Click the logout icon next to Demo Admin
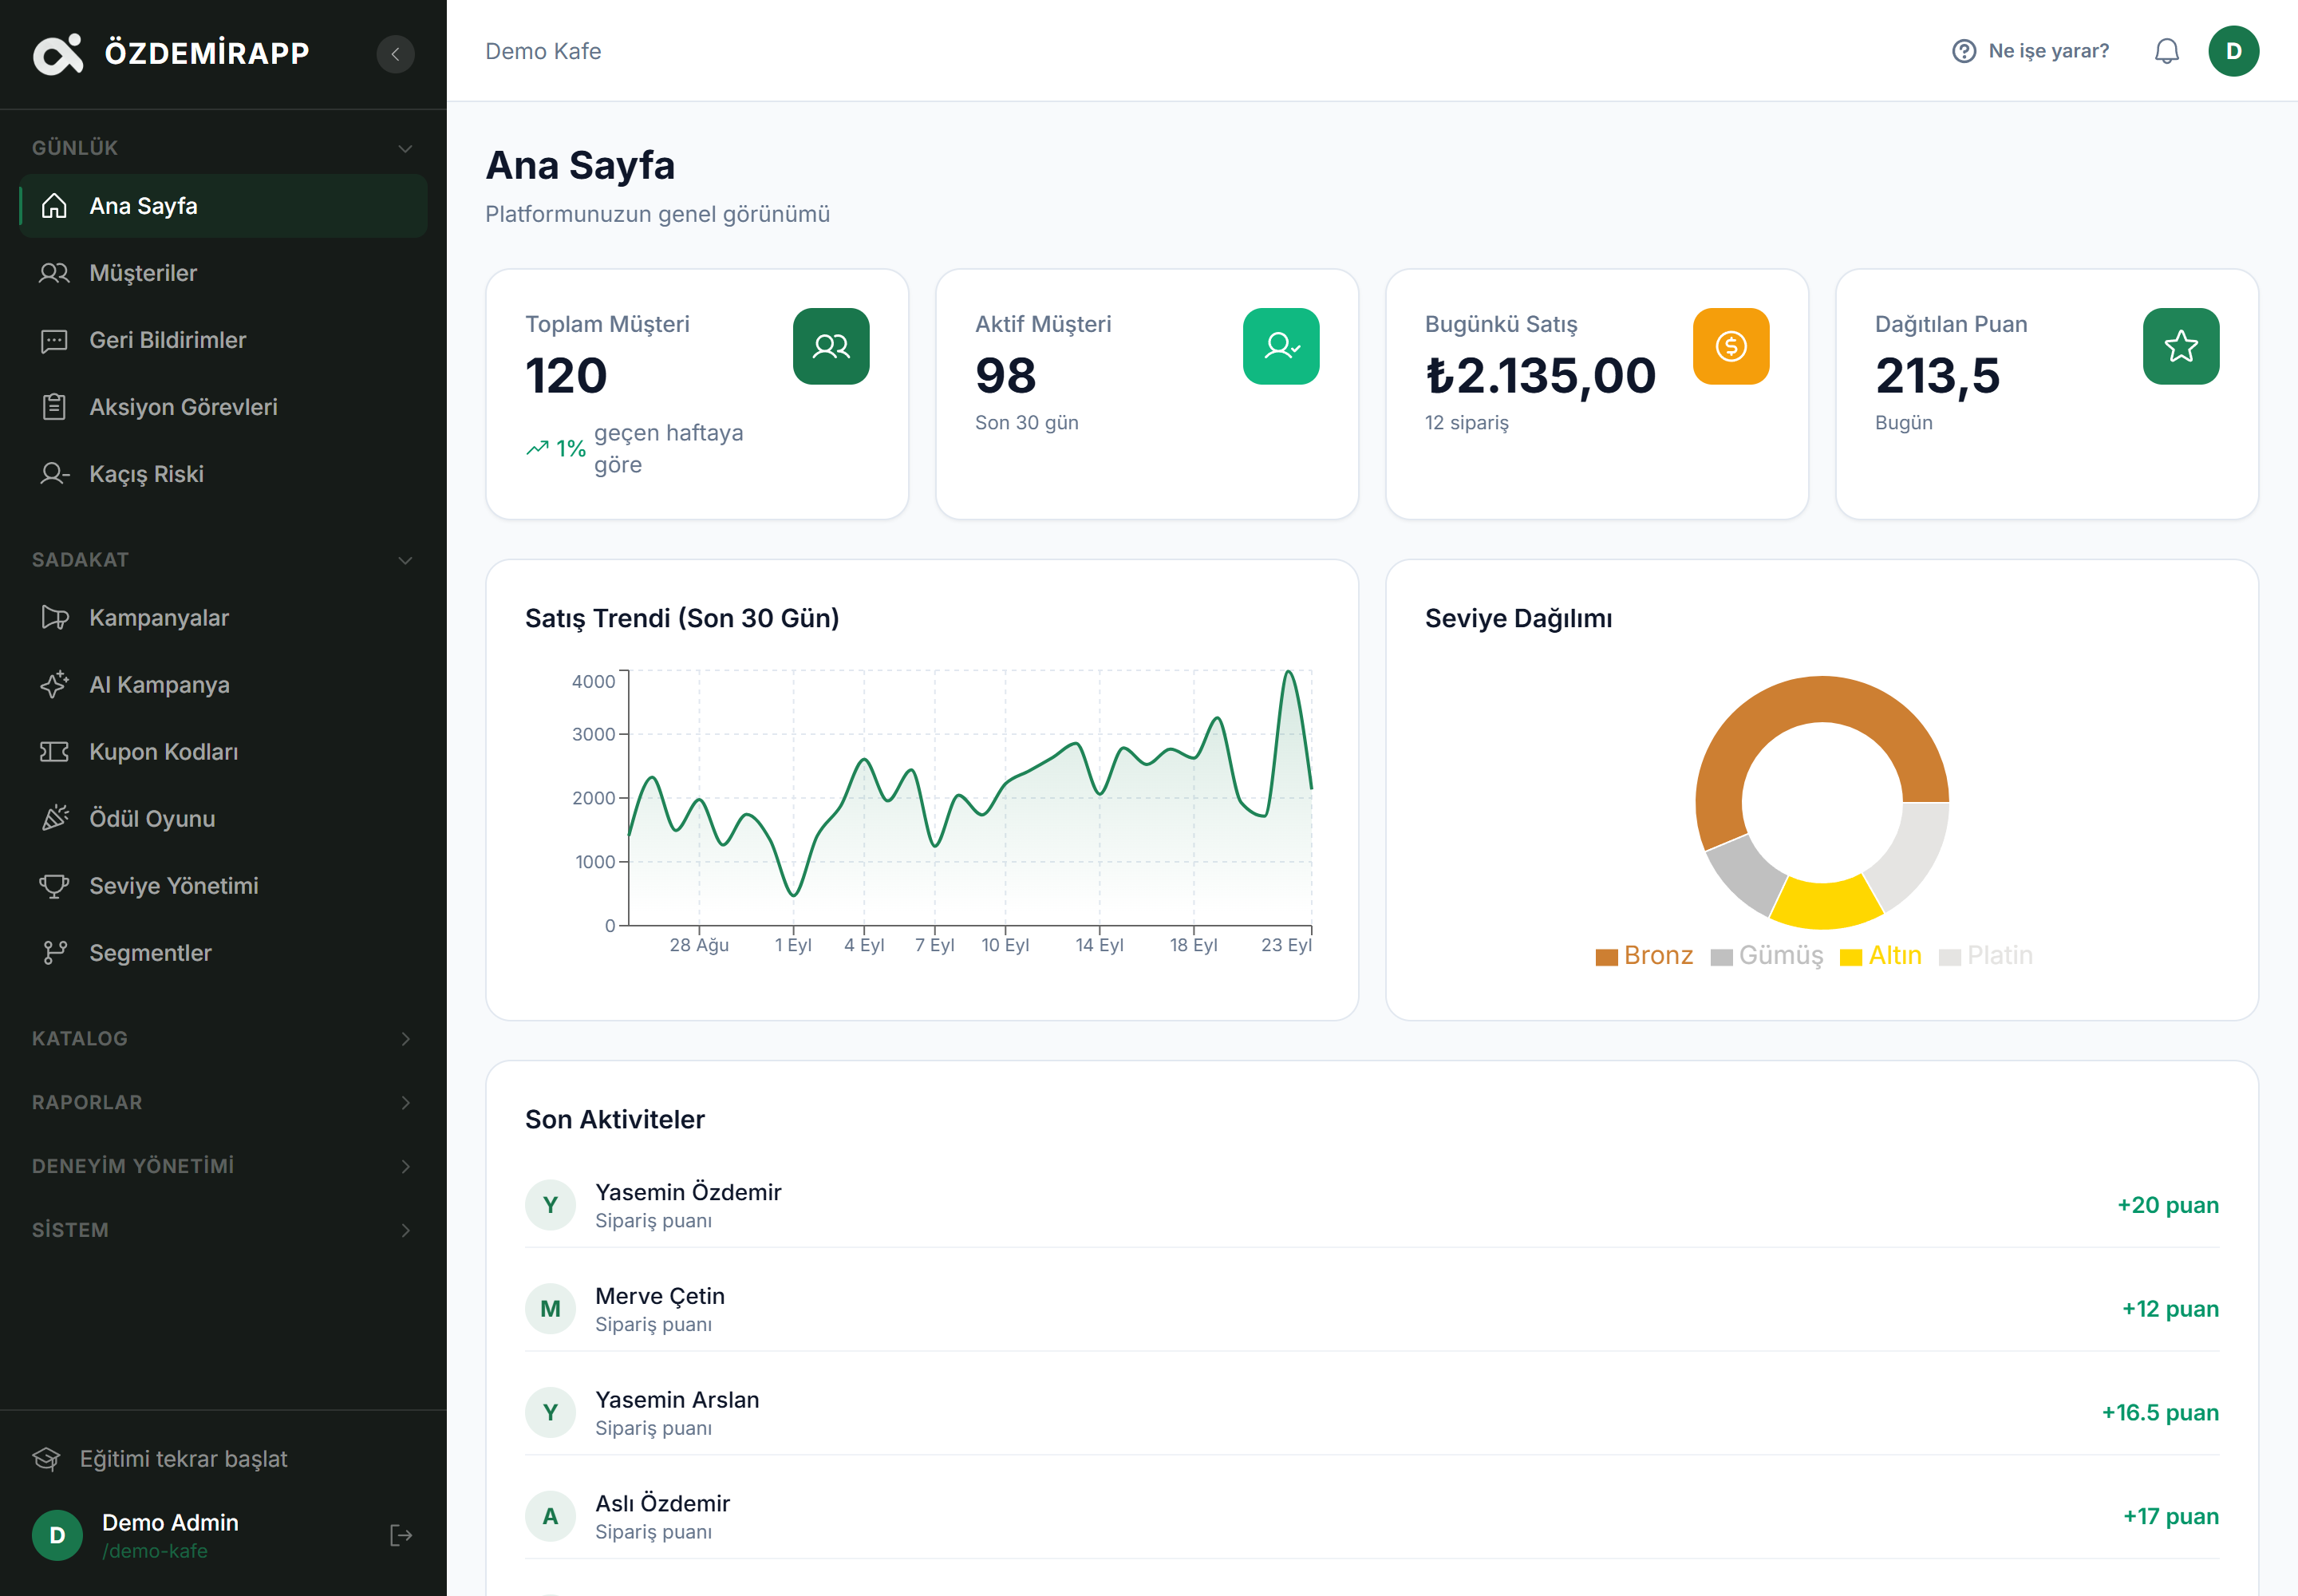 pos(401,1535)
